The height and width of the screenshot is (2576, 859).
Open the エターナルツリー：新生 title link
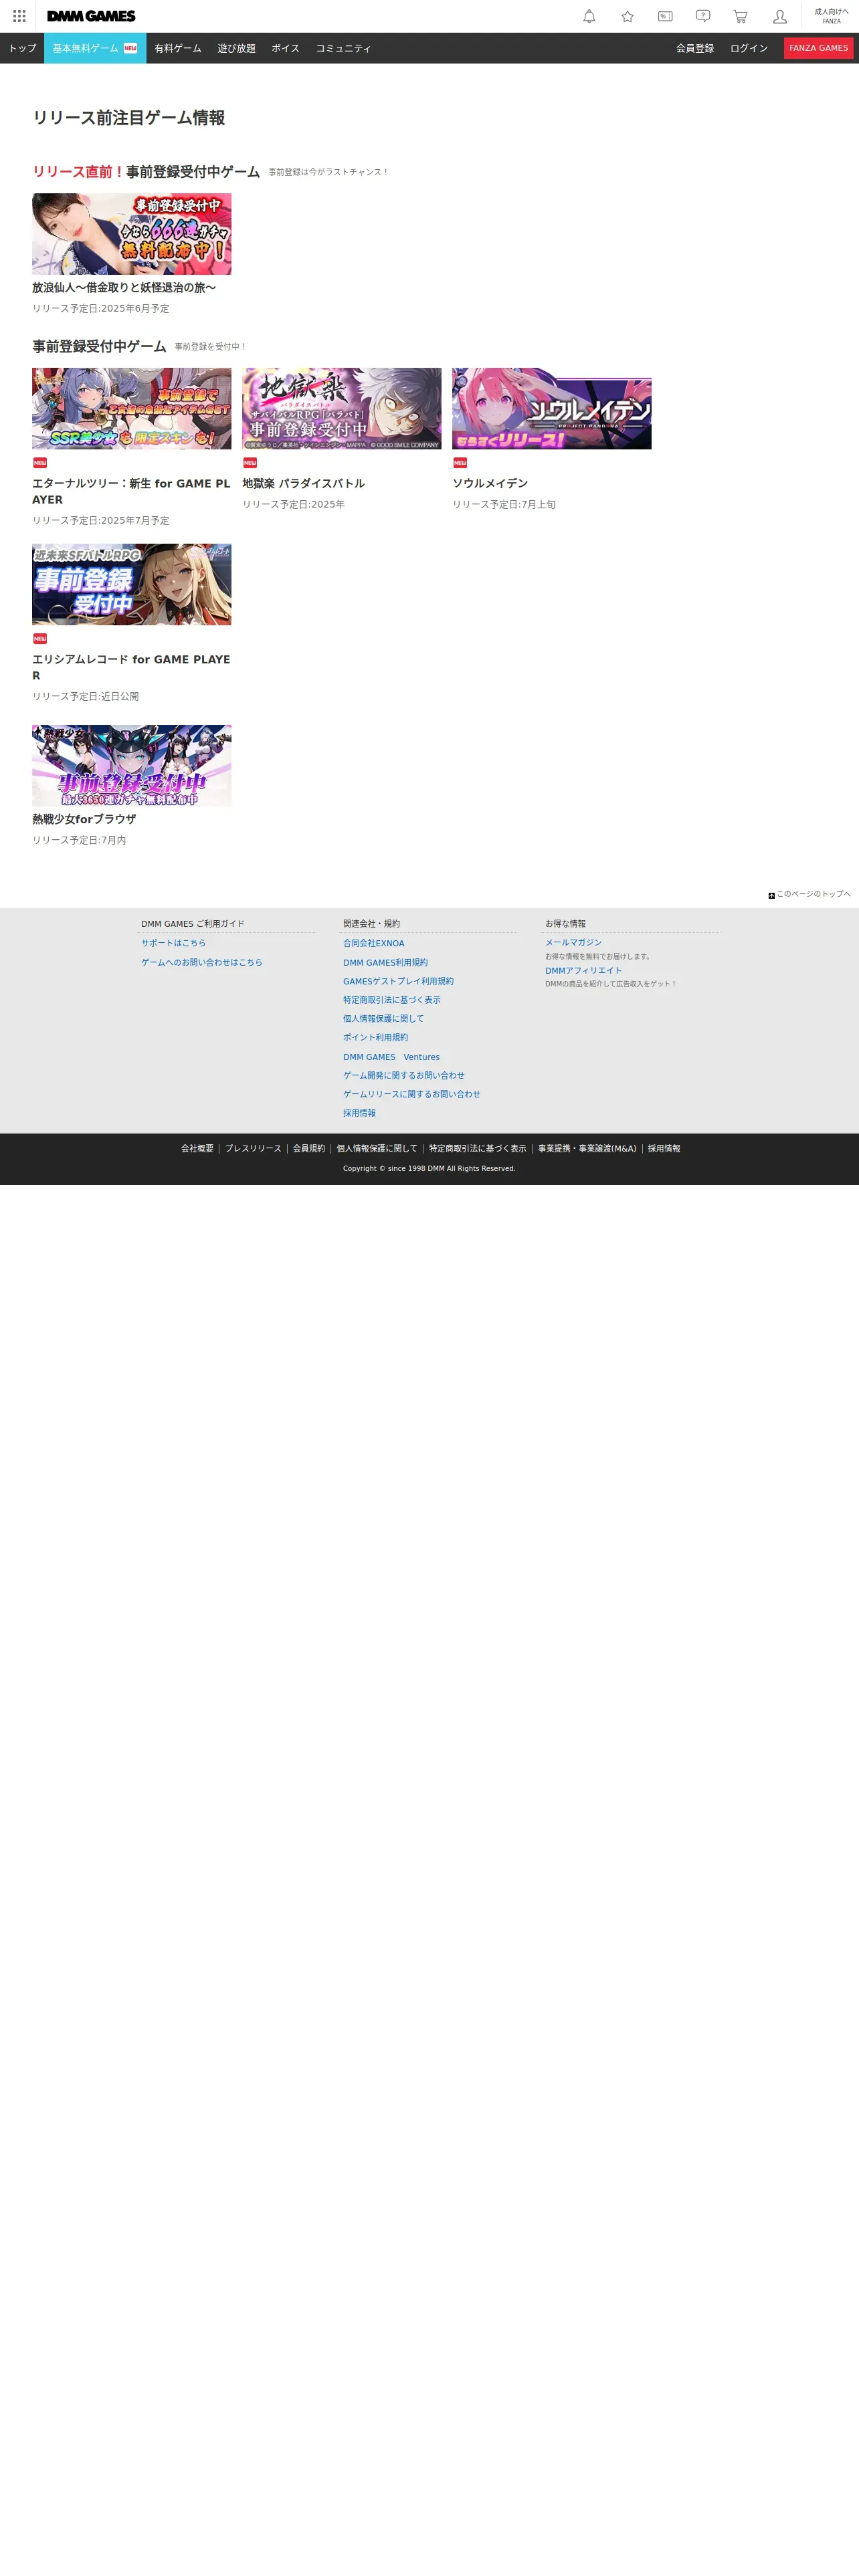coord(131,491)
